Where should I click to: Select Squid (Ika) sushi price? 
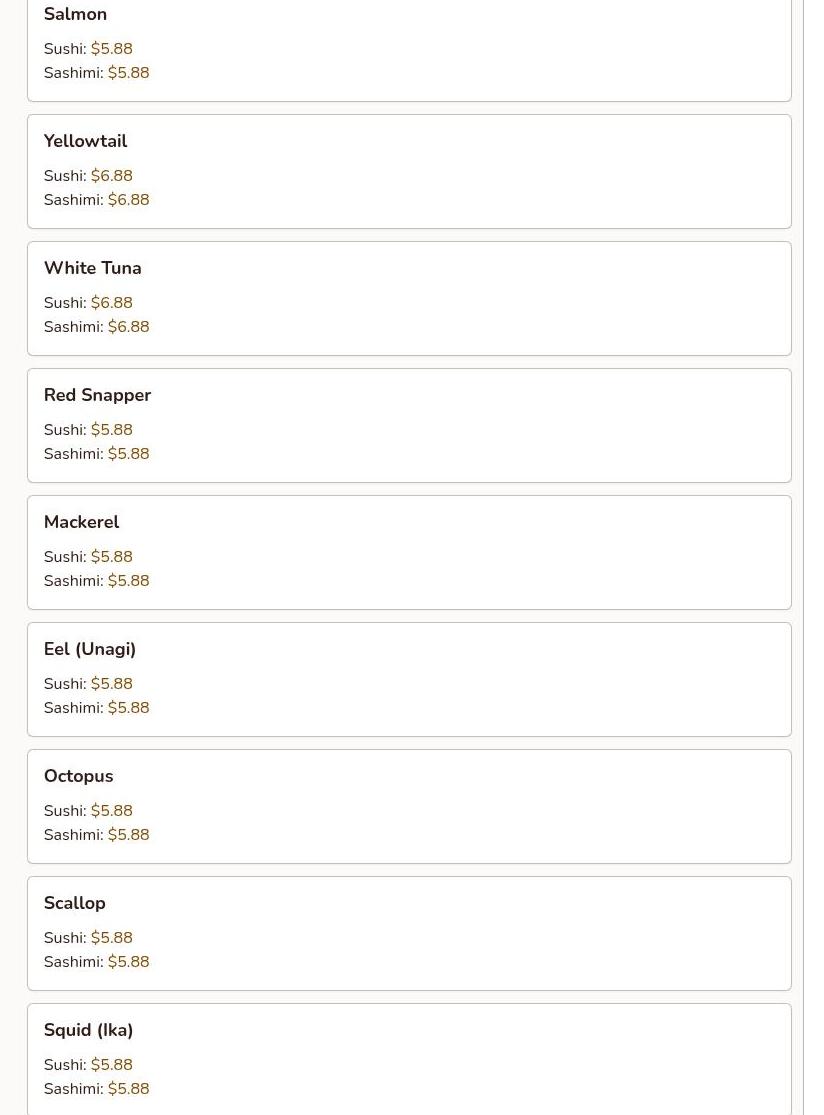tap(112, 1065)
